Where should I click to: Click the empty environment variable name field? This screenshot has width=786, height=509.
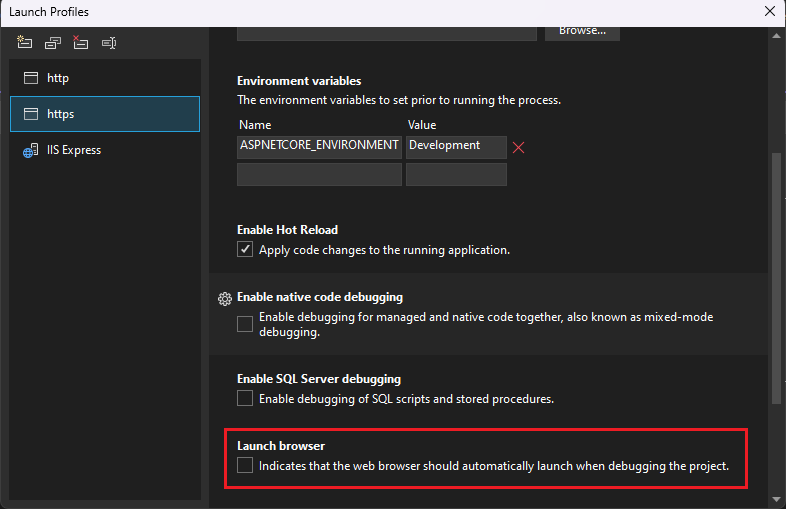pyautogui.click(x=319, y=175)
